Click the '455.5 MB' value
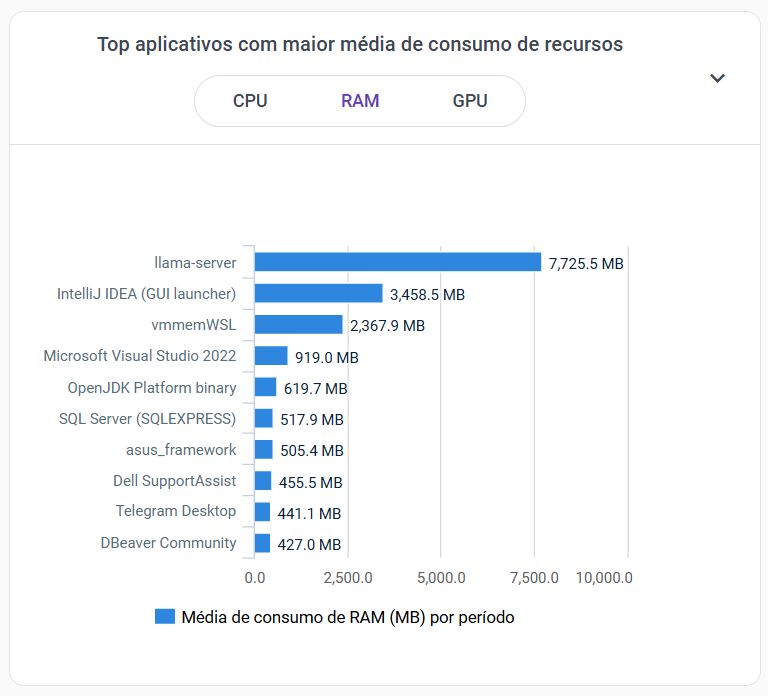 point(311,482)
